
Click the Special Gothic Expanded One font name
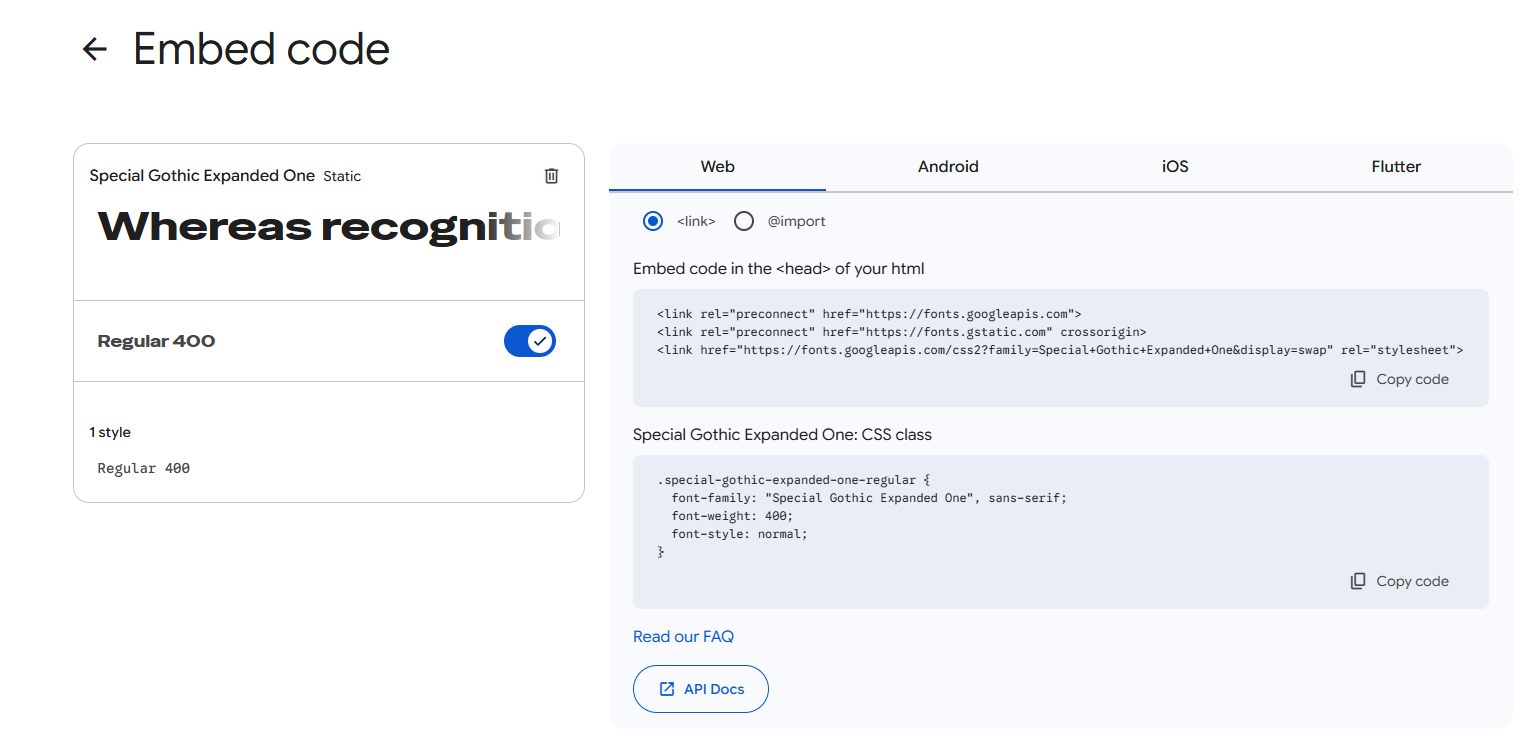click(202, 176)
